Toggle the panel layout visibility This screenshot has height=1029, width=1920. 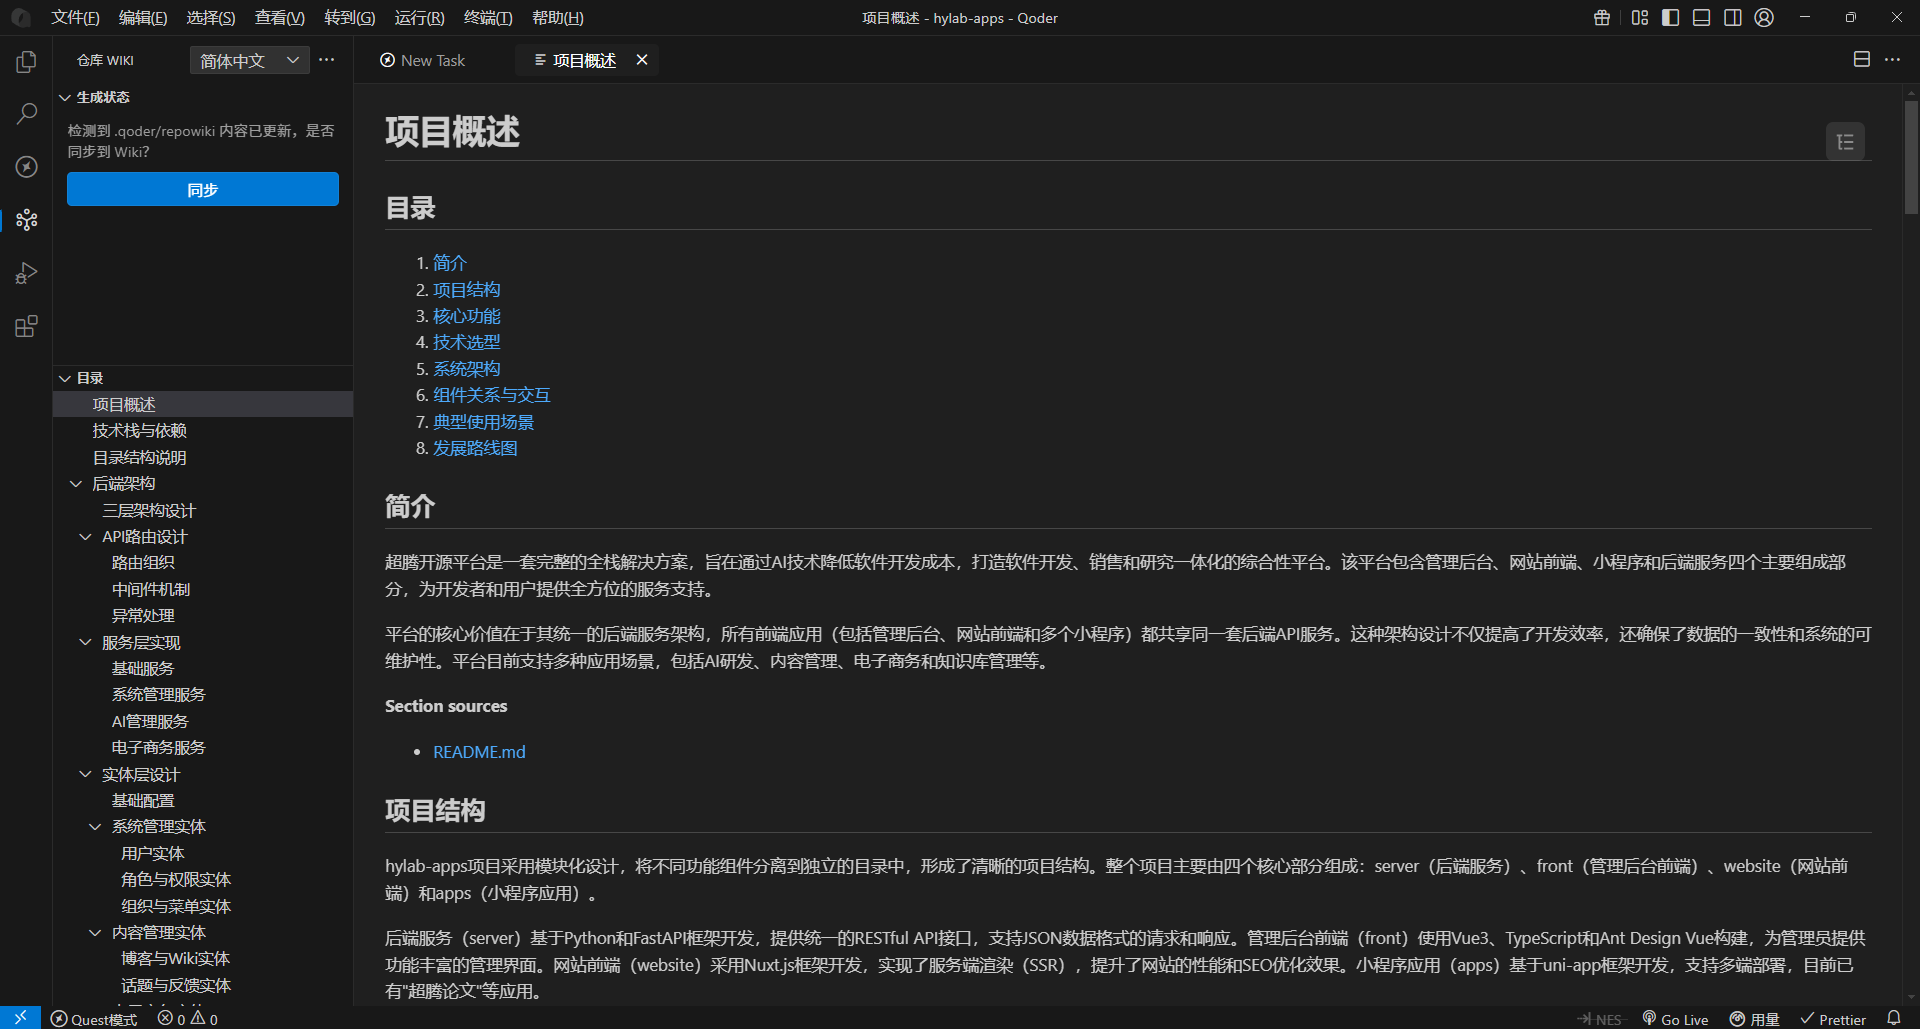[x=1701, y=17]
